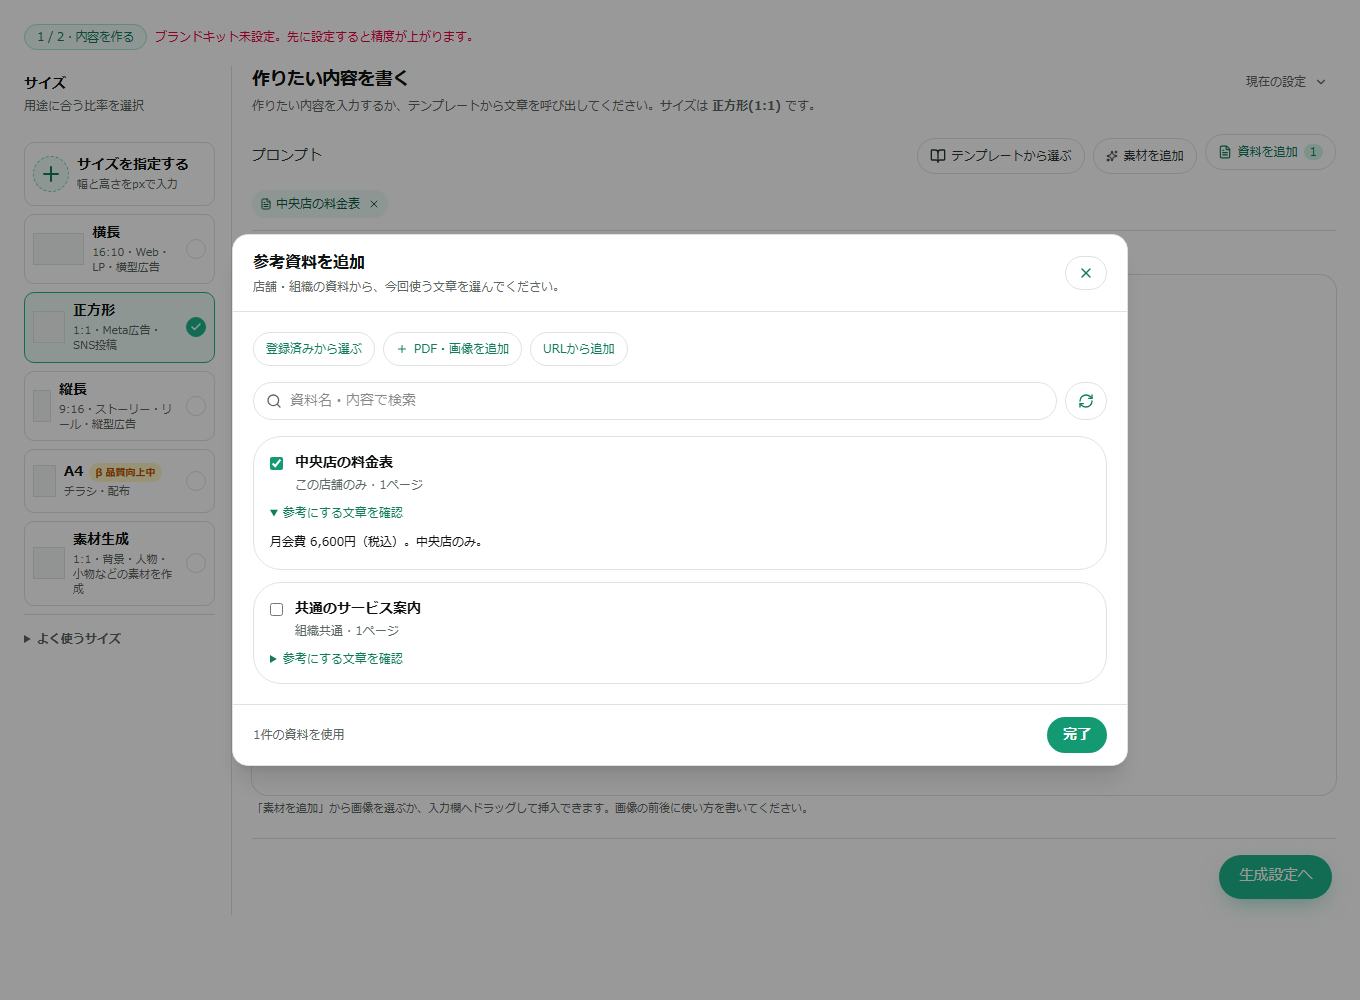Click the 中央店の料金表 title in the dialog
1360x1000 pixels.
344,462
